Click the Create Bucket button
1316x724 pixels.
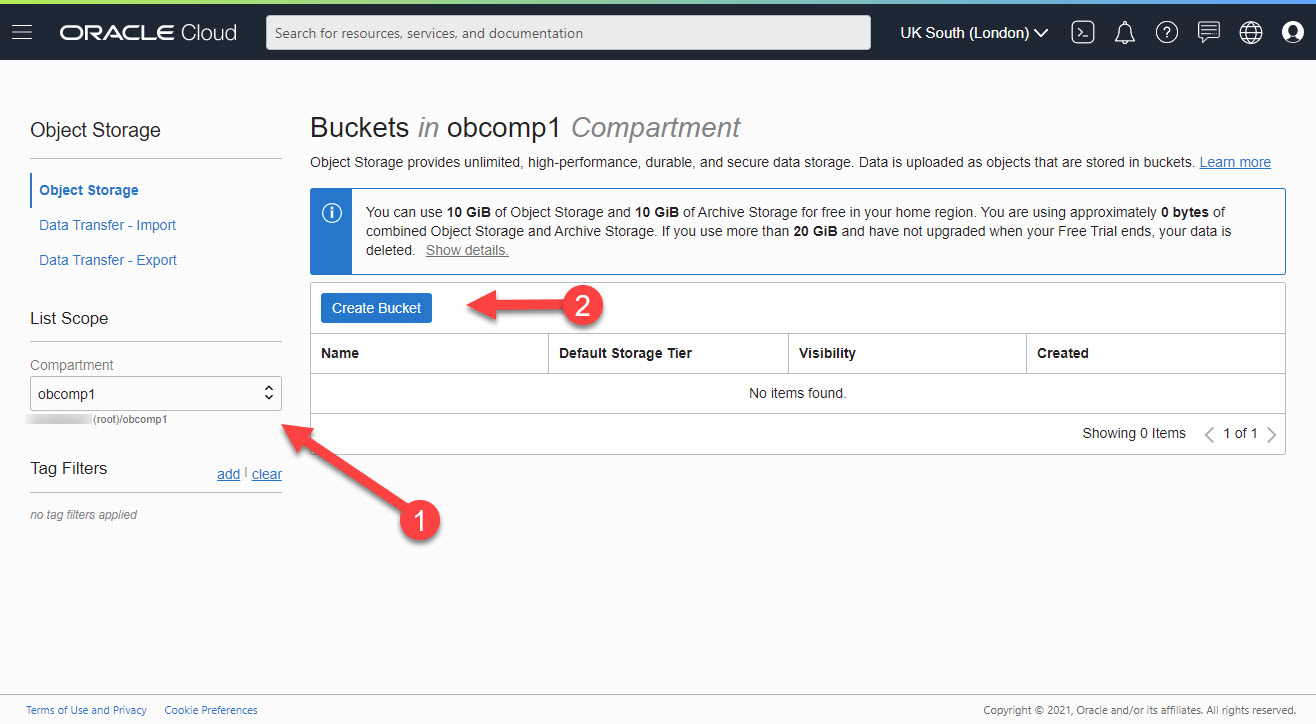376,308
